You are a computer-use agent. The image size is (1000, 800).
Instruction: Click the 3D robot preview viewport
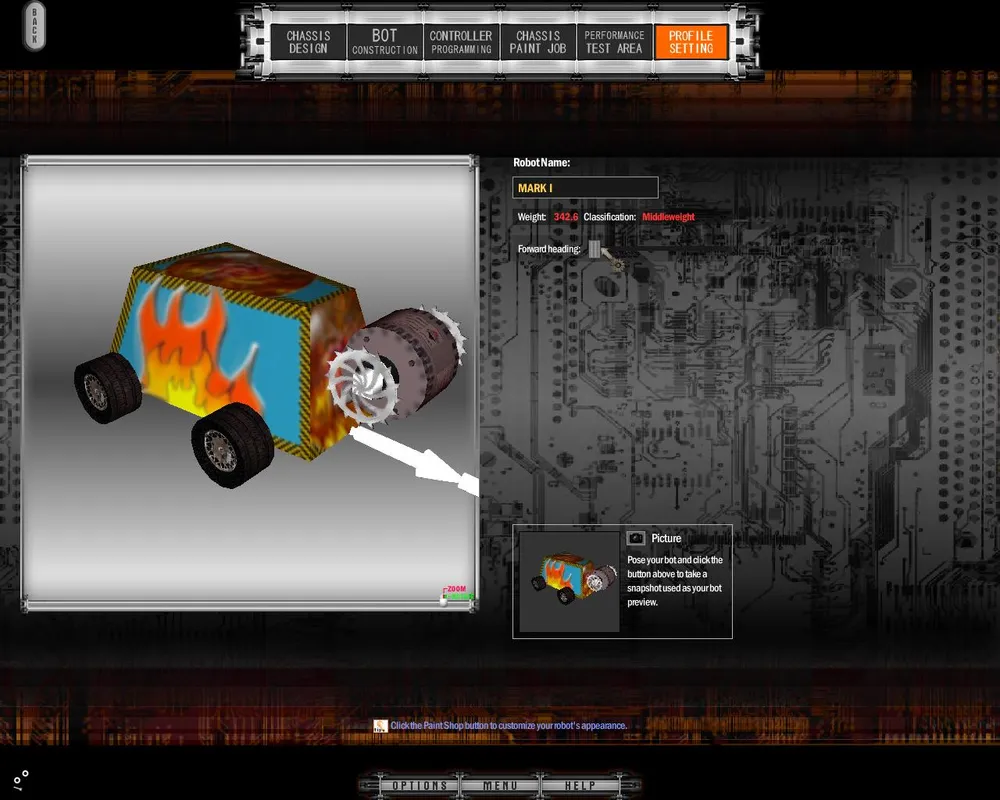point(250,383)
